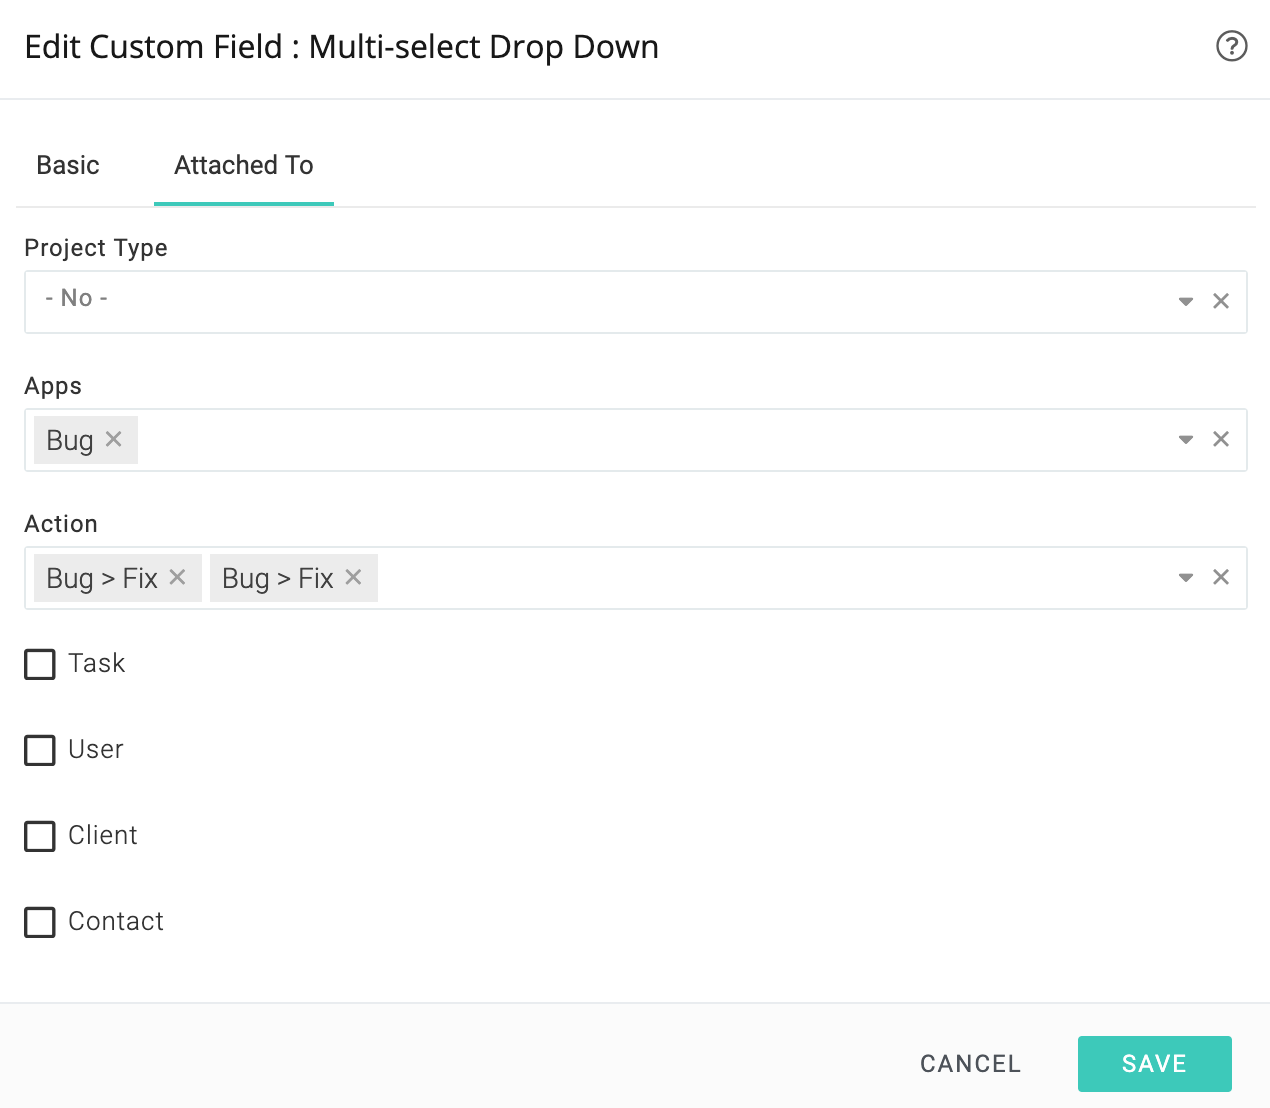The width and height of the screenshot is (1270, 1108).
Task: Expand the Apps dropdown arrow
Action: [x=1186, y=439]
